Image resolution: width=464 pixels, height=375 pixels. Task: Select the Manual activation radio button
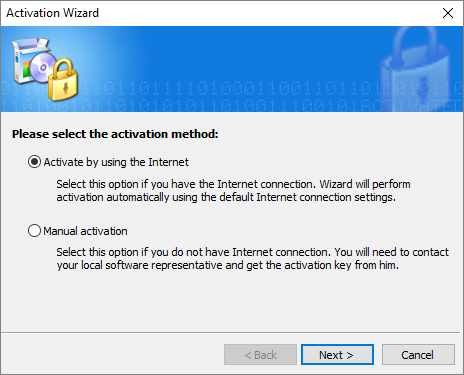point(34,231)
